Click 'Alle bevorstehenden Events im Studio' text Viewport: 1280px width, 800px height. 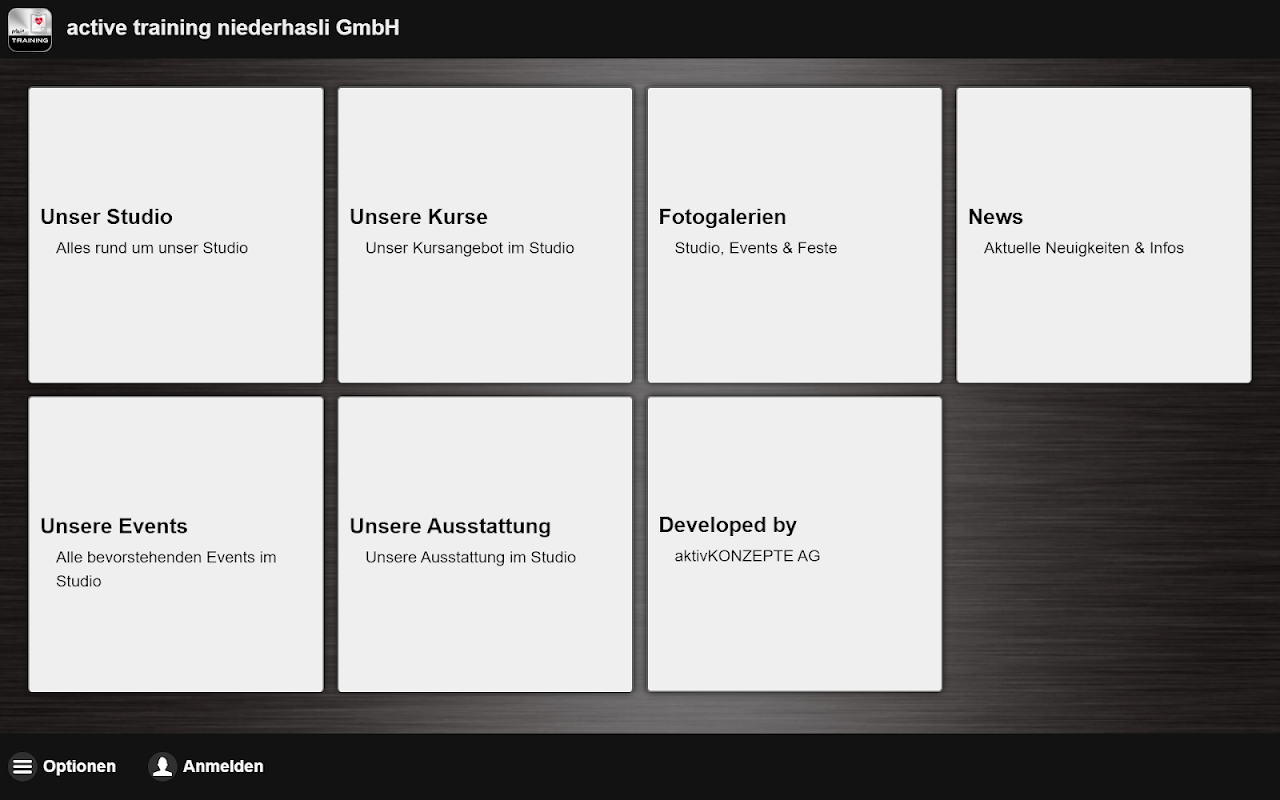click(x=166, y=569)
